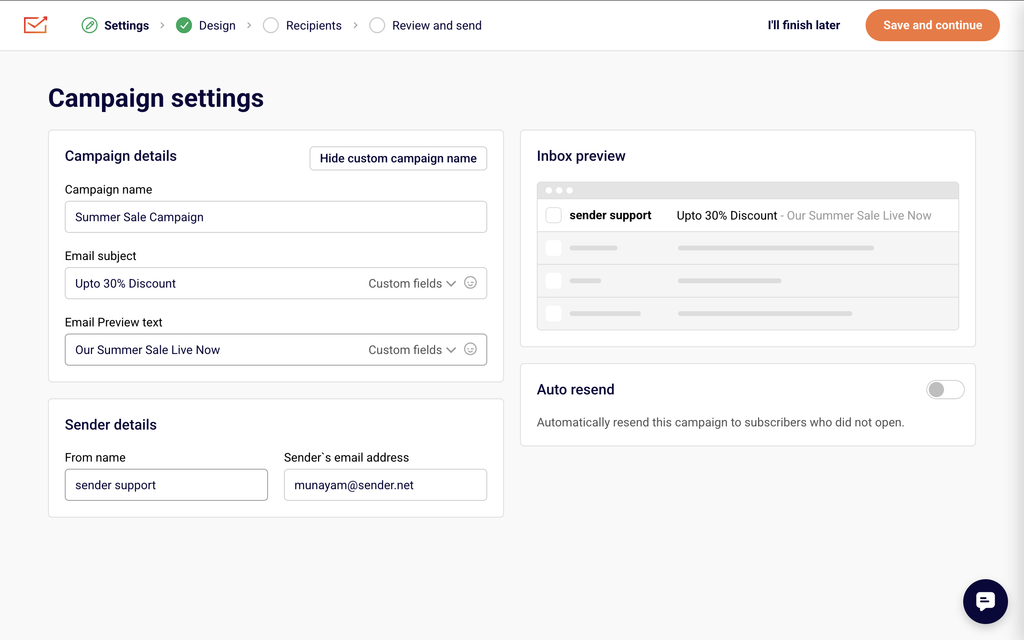The image size is (1024, 640).
Task: Expand Custom fields in Email subject
Action: [x=411, y=283]
